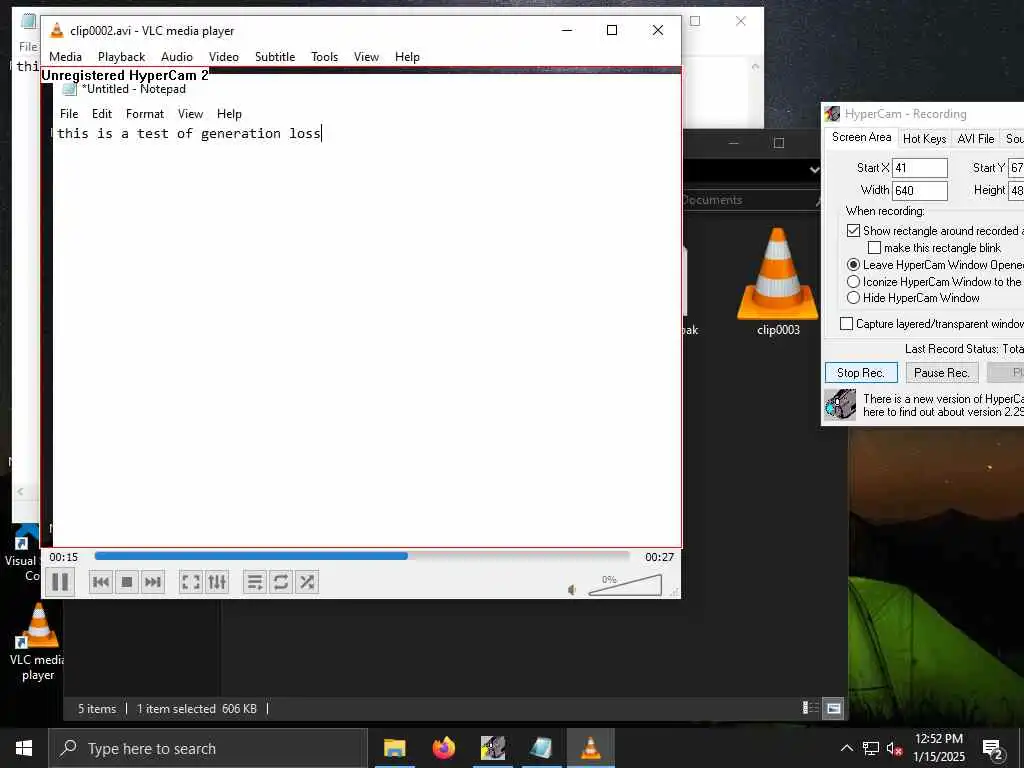Toggle the VLC playlist view
The image size is (1024, 768).
pyautogui.click(x=255, y=582)
